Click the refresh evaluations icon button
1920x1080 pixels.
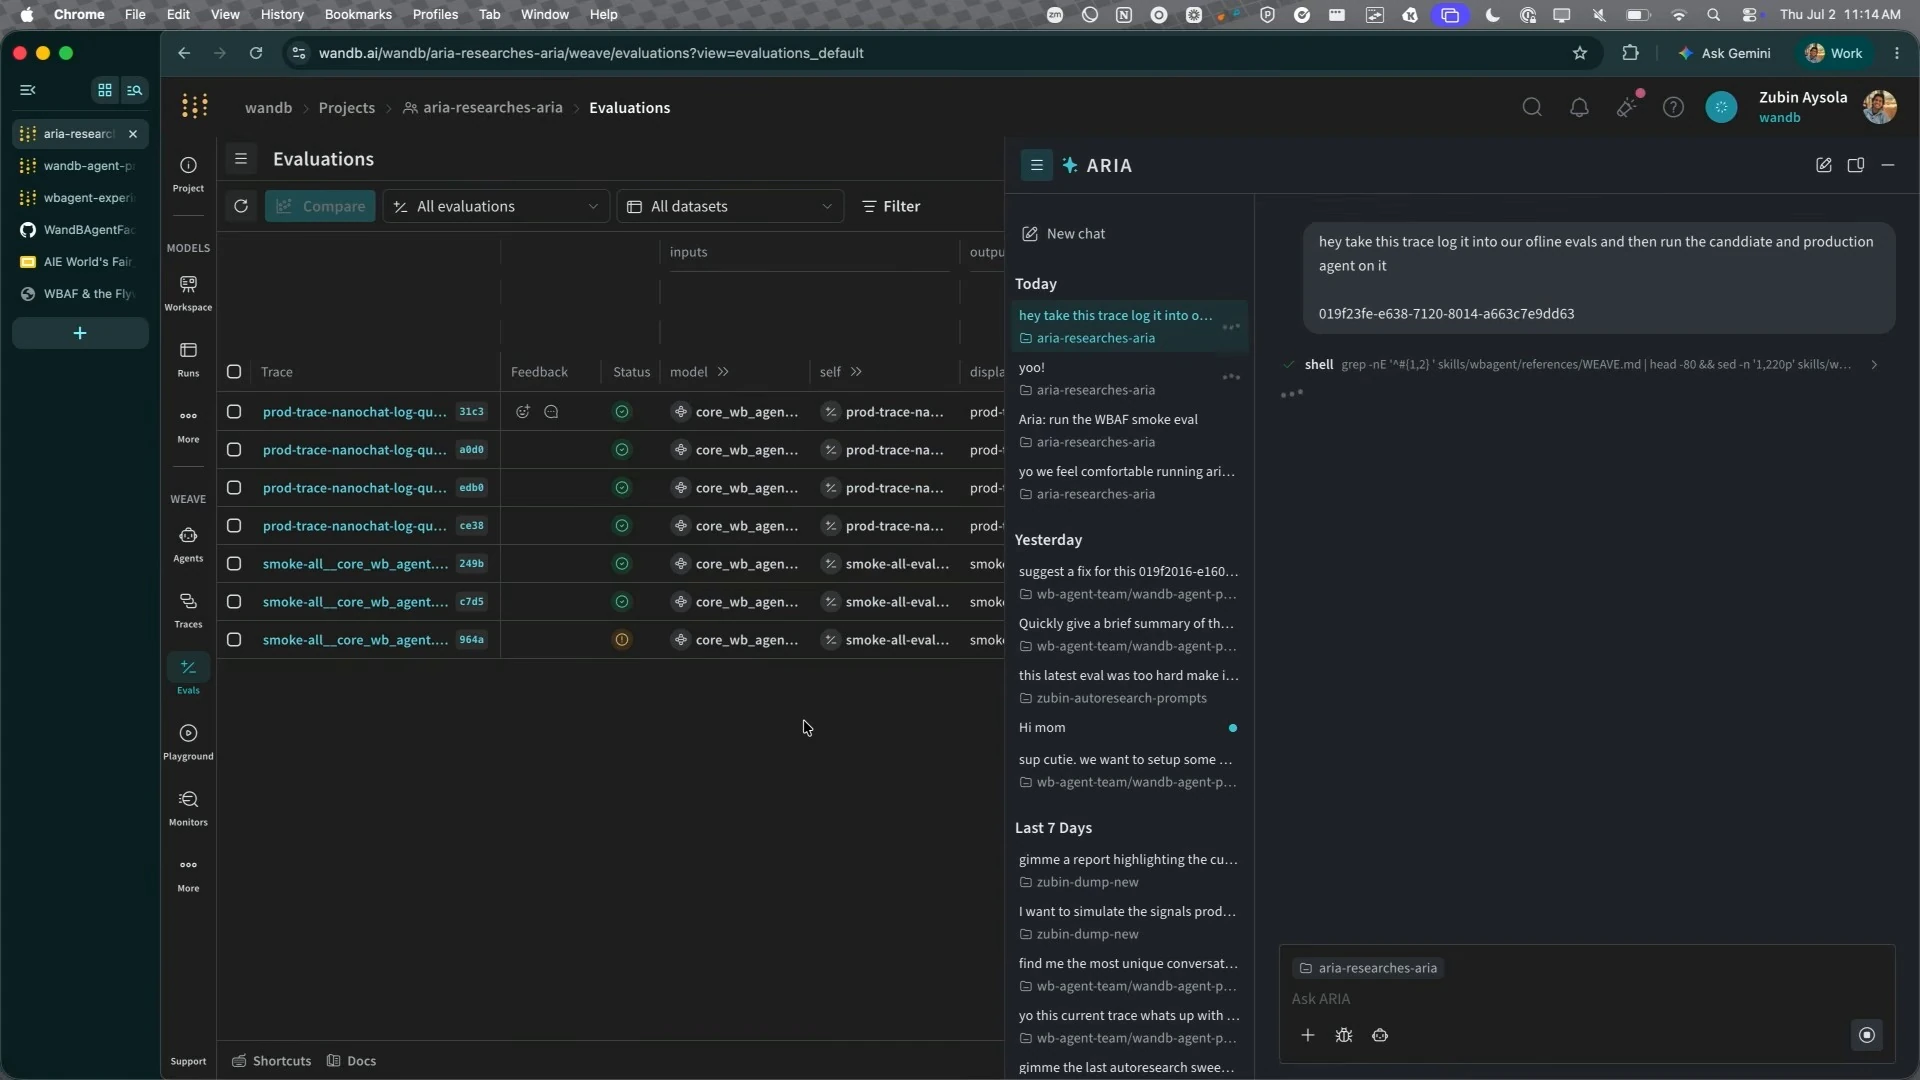tap(241, 206)
